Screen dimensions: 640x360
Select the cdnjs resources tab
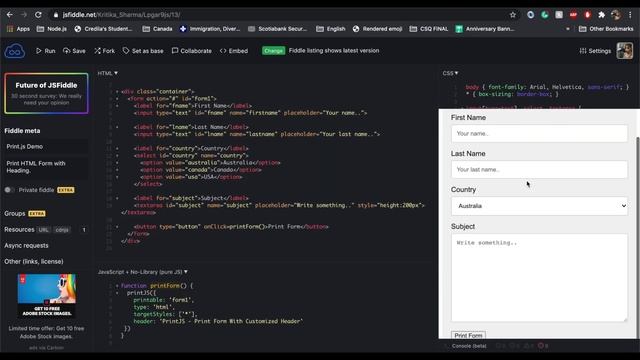[x=62, y=230]
